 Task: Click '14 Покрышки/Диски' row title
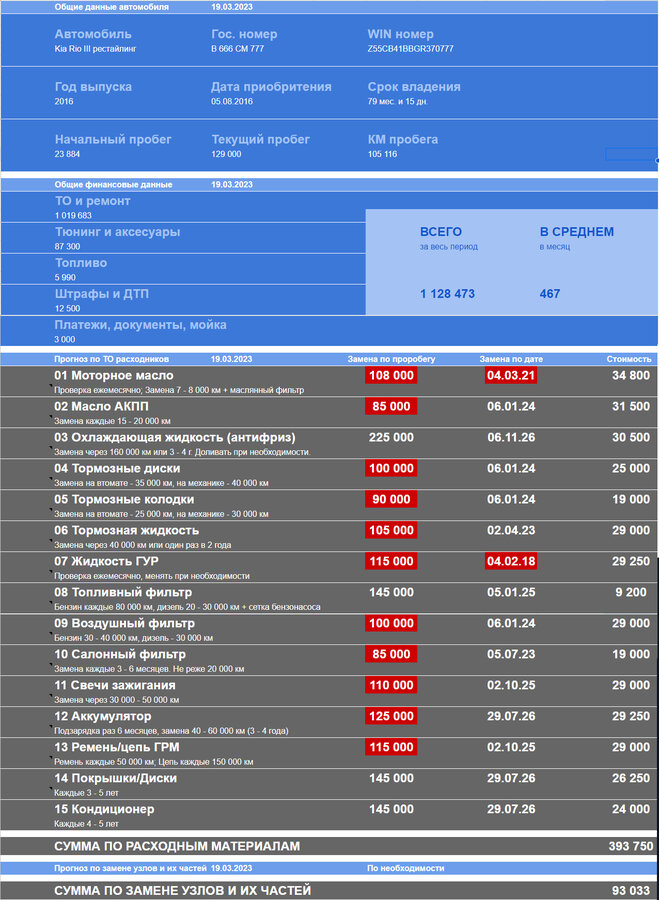tap(115, 778)
